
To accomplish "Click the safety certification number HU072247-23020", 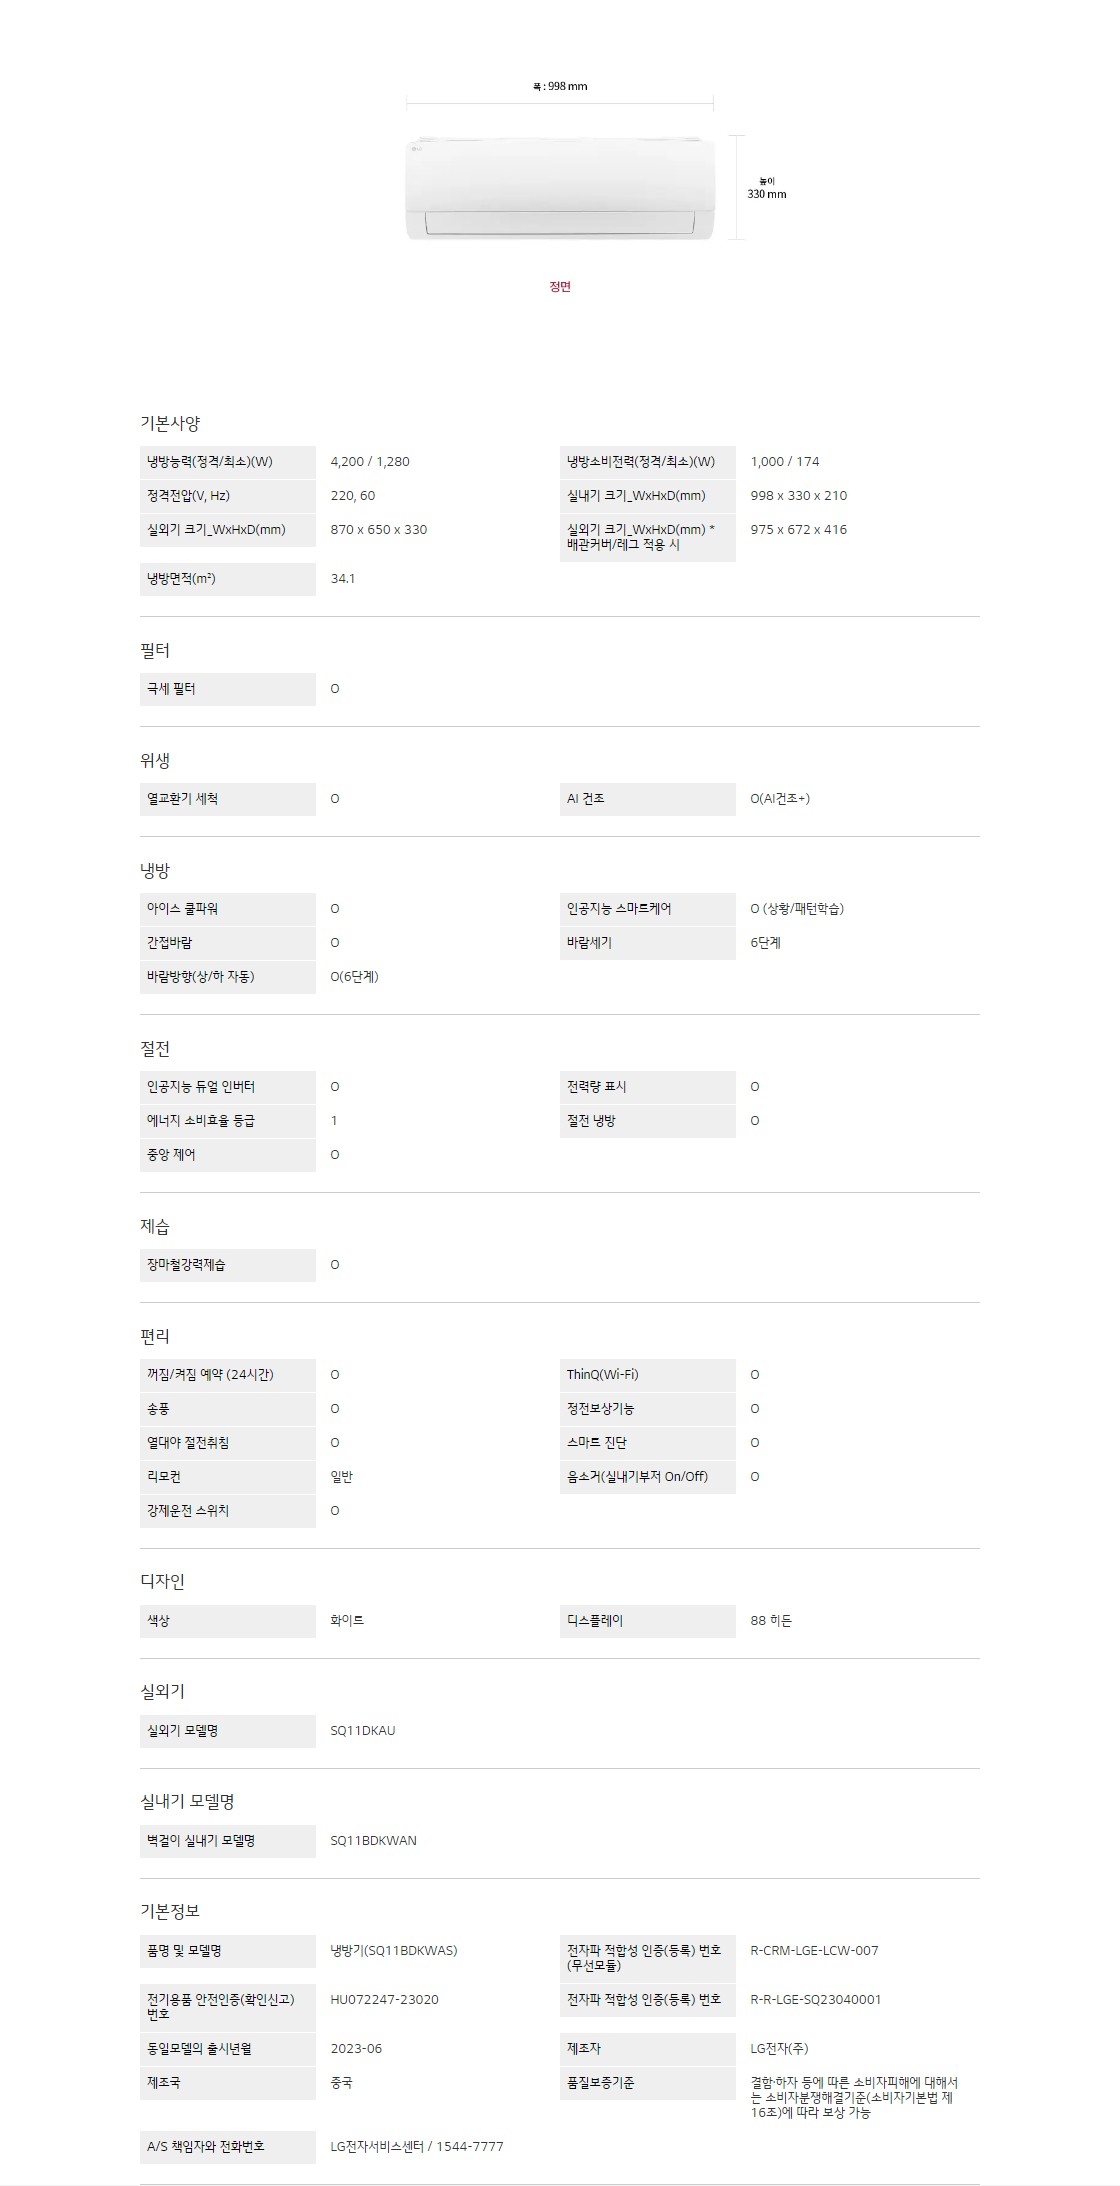I will pyautogui.click(x=384, y=2000).
